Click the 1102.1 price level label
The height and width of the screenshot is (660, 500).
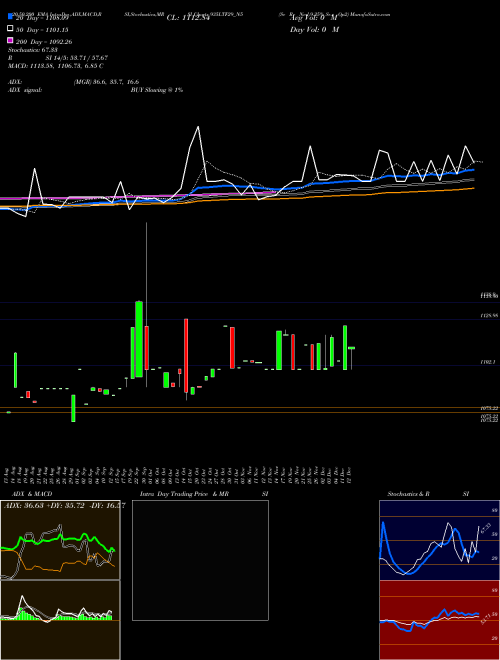pyautogui.click(x=488, y=362)
